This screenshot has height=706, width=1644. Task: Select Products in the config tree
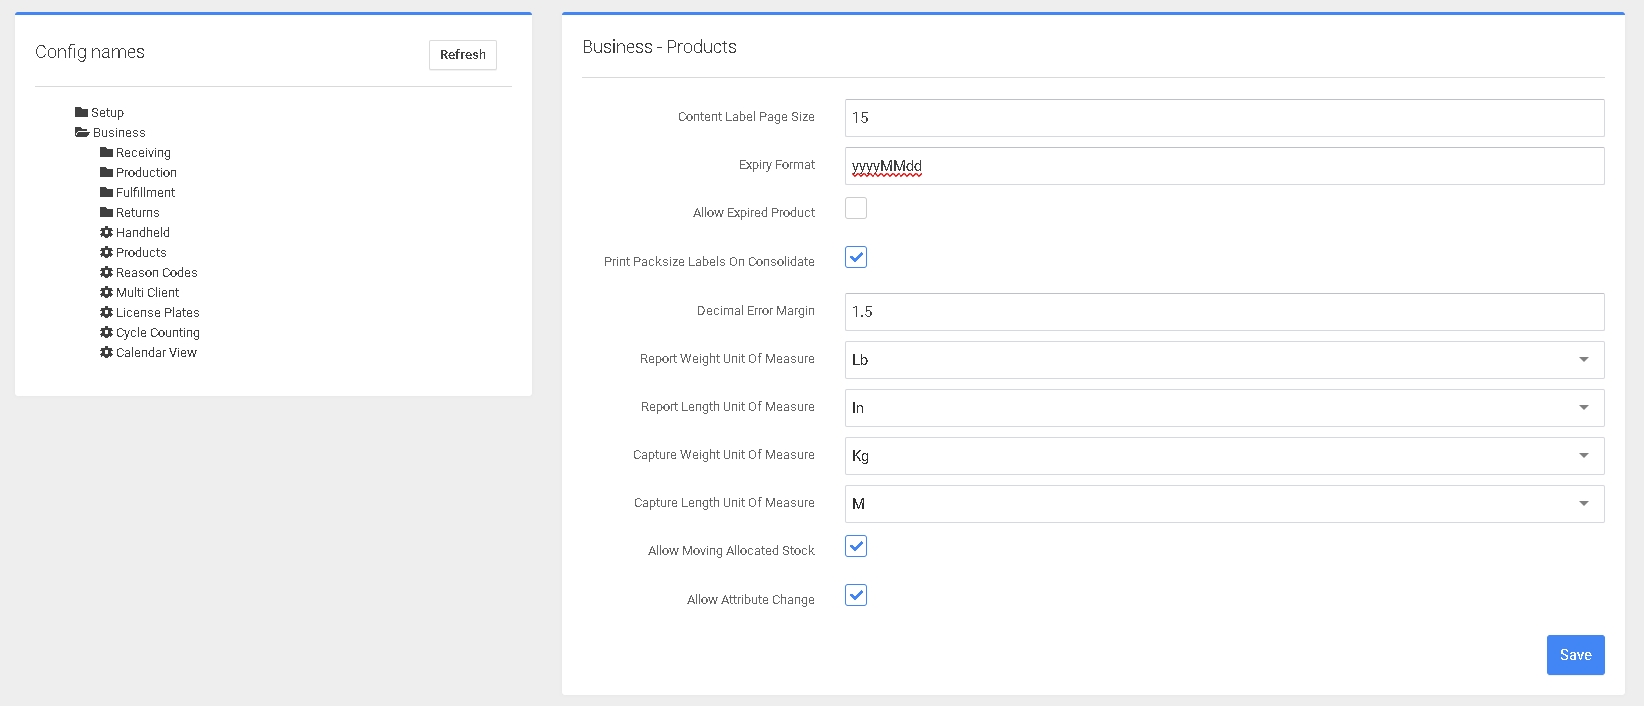click(x=141, y=253)
